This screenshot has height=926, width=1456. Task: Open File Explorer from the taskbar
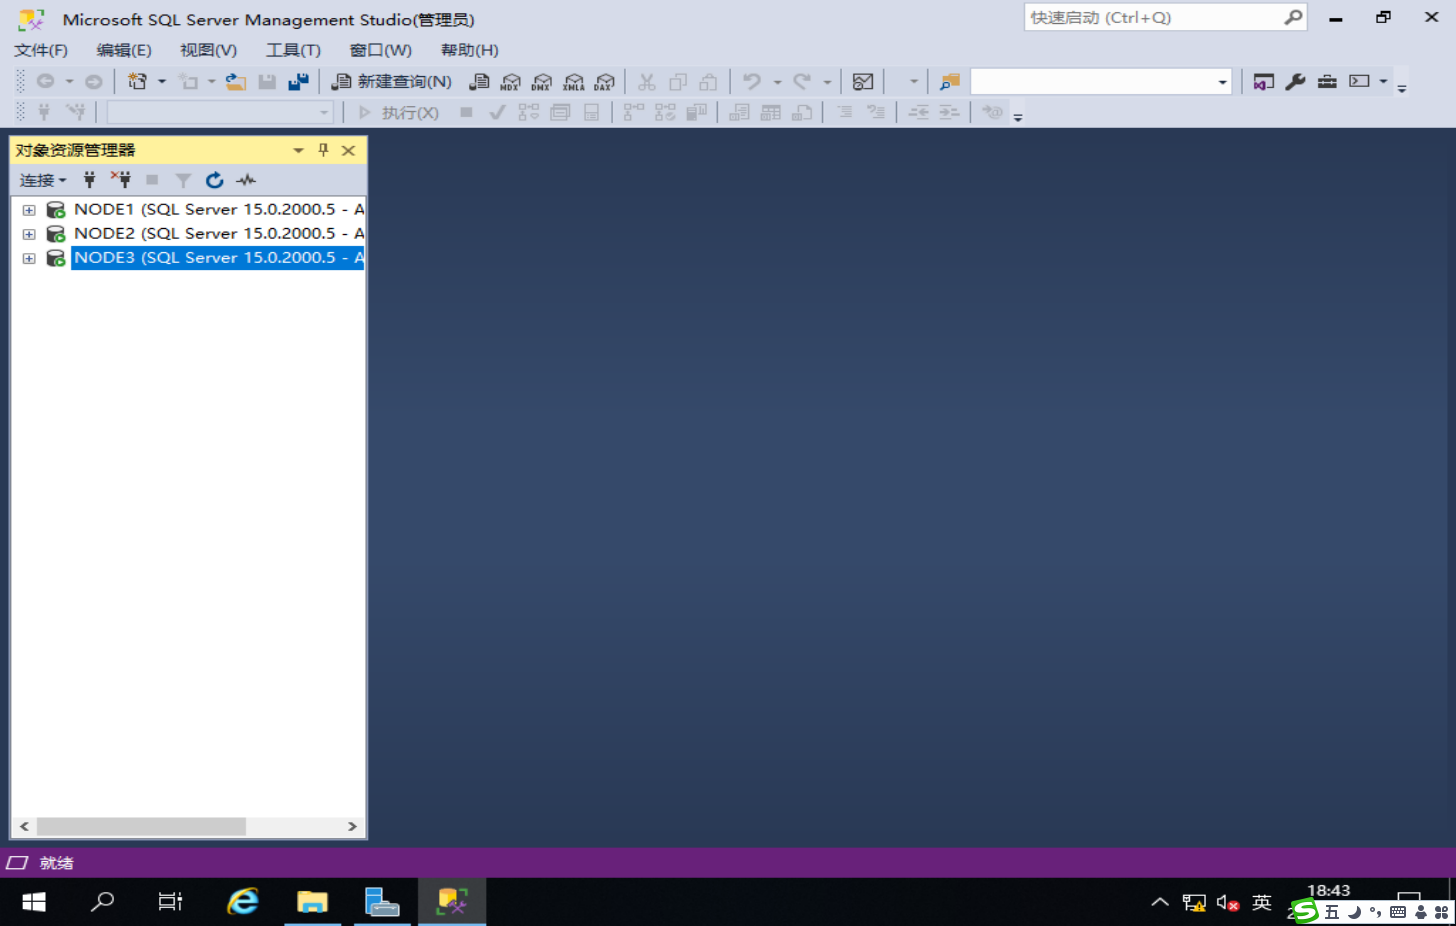312,902
